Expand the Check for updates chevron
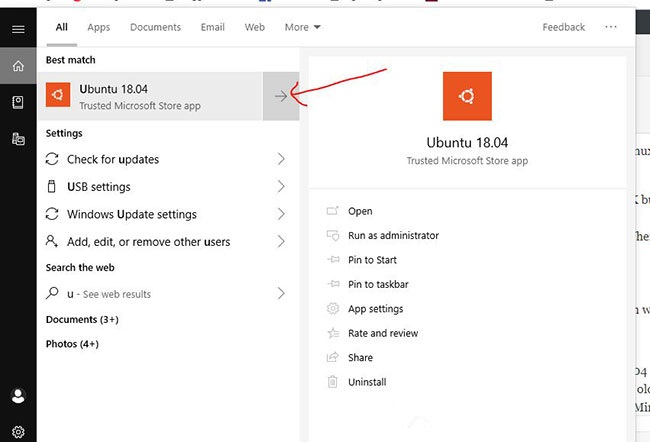Image resolution: width=650 pixels, height=442 pixels. [x=281, y=159]
